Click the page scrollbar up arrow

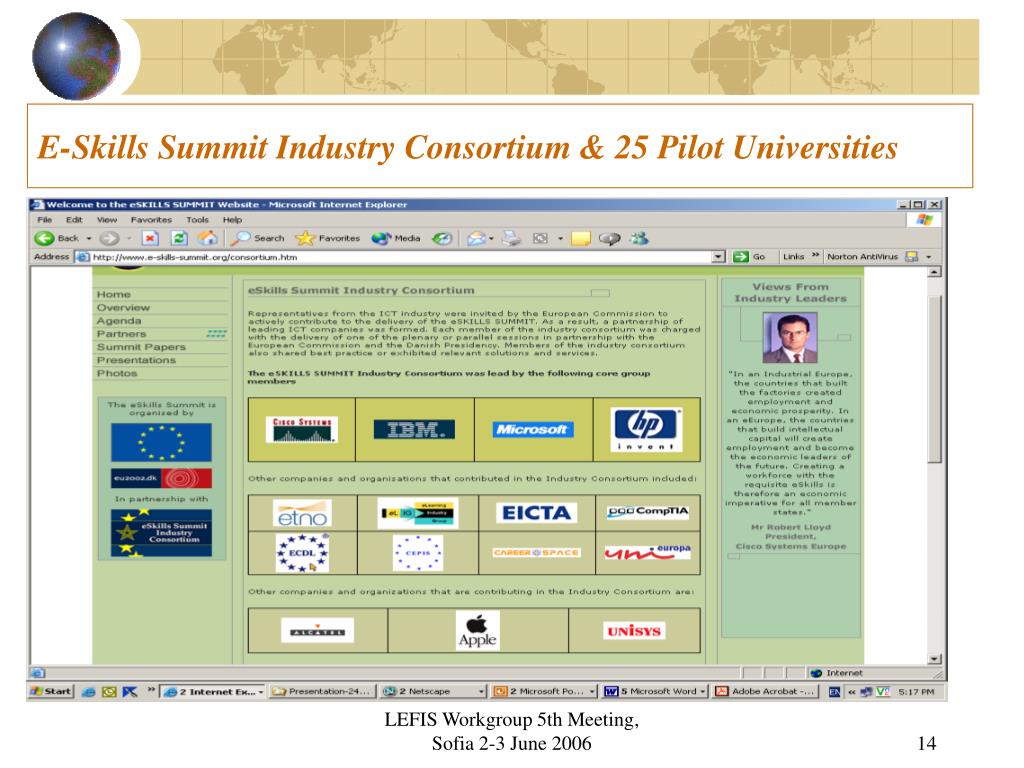coord(935,272)
